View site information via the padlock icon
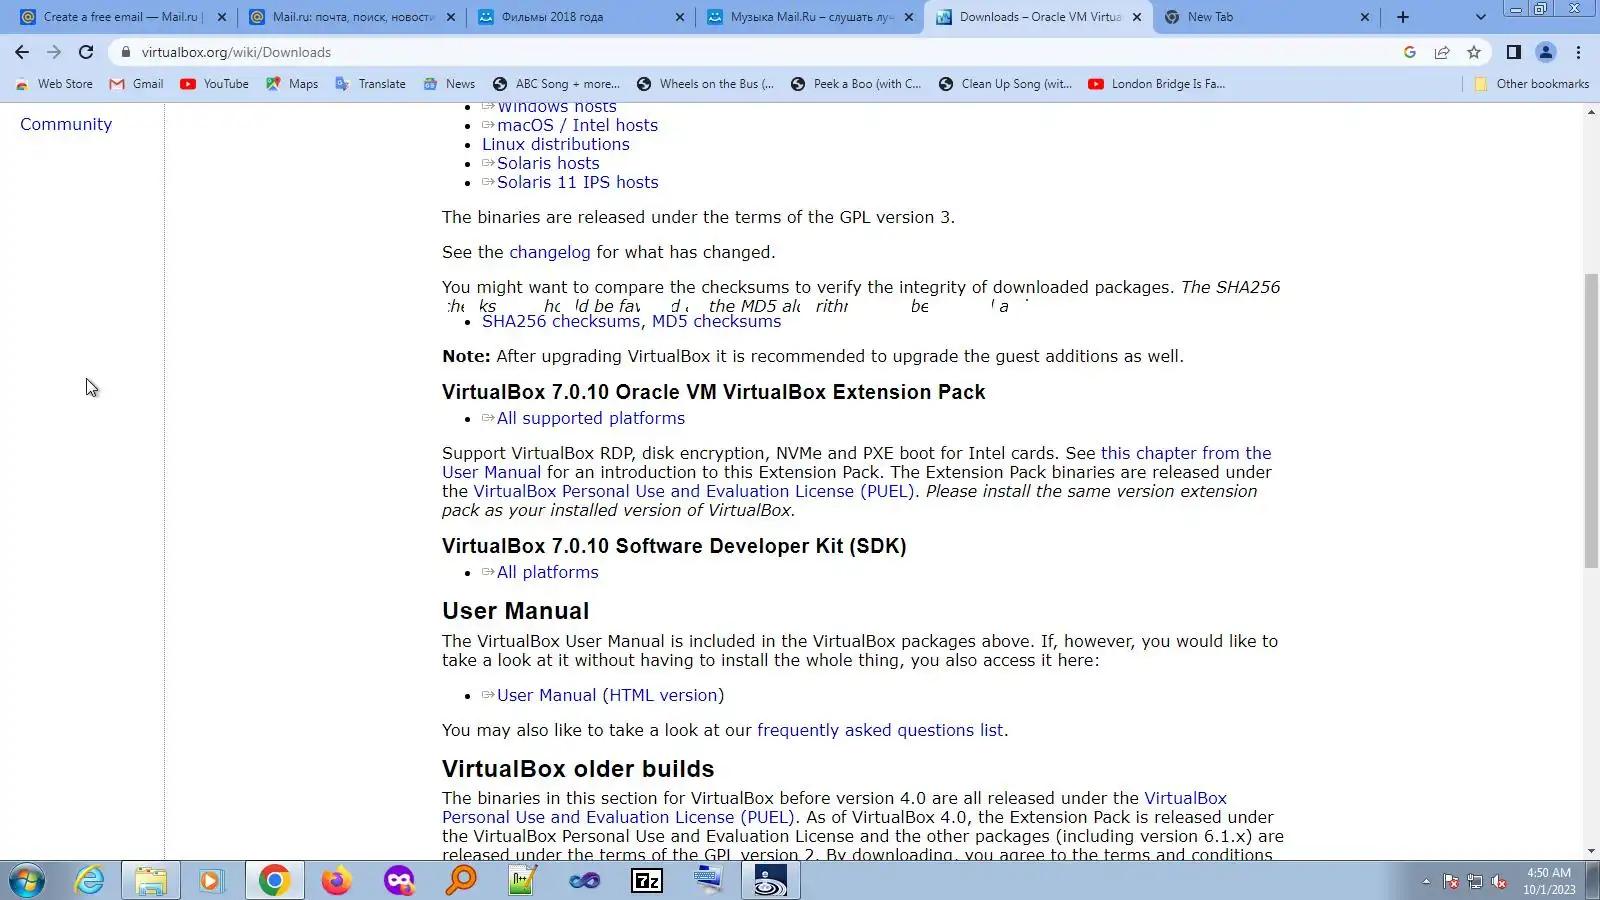The width and height of the screenshot is (1600, 900). point(125,52)
